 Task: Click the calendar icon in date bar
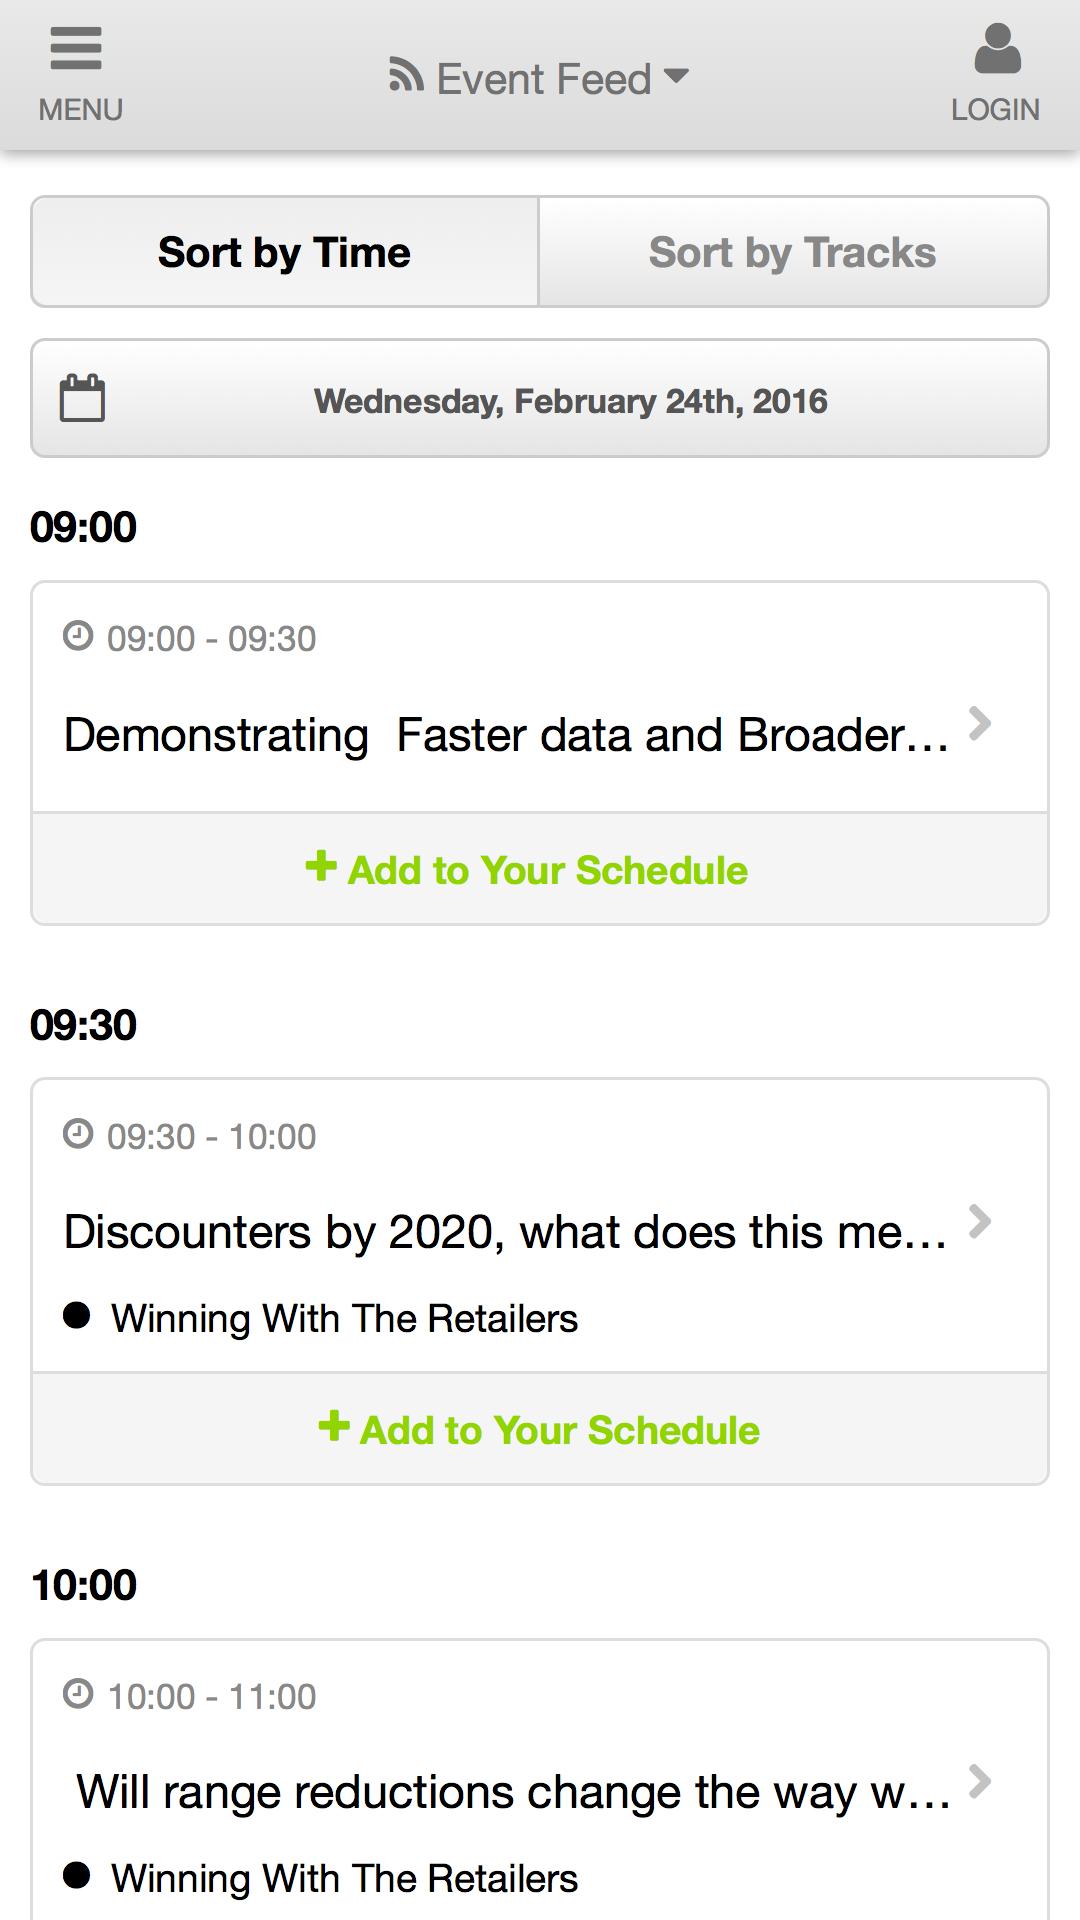click(x=82, y=398)
